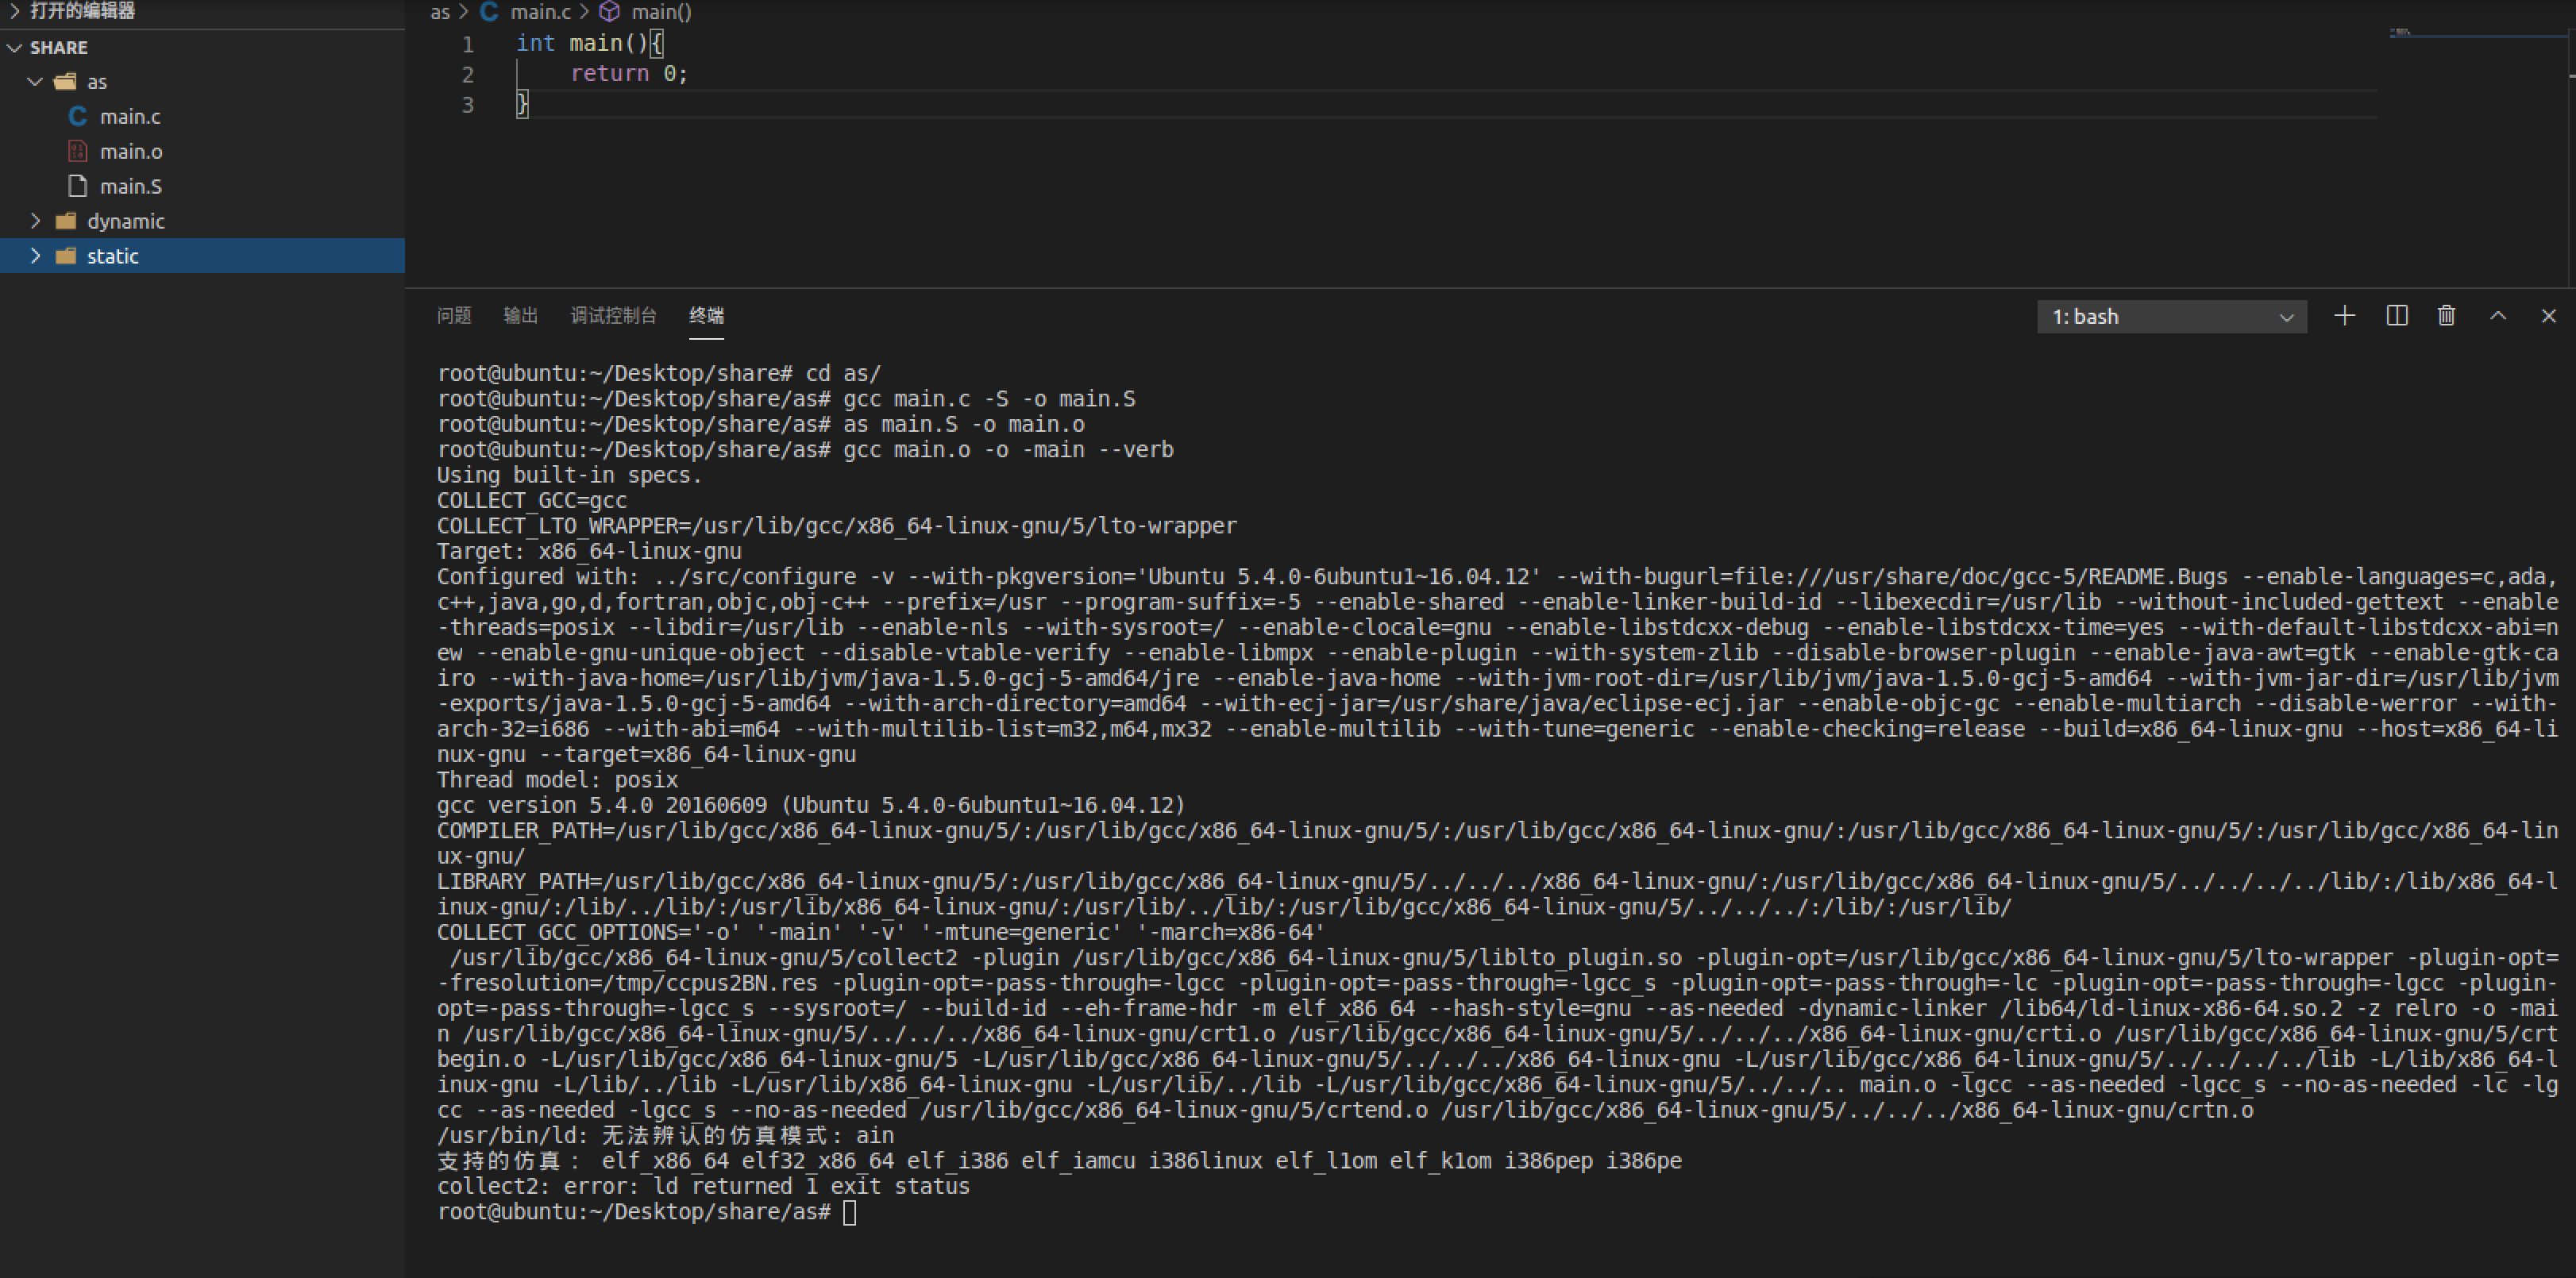Collapse the 'as' folder chevron
The width and height of the screenshot is (2576, 1278).
click(x=35, y=82)
